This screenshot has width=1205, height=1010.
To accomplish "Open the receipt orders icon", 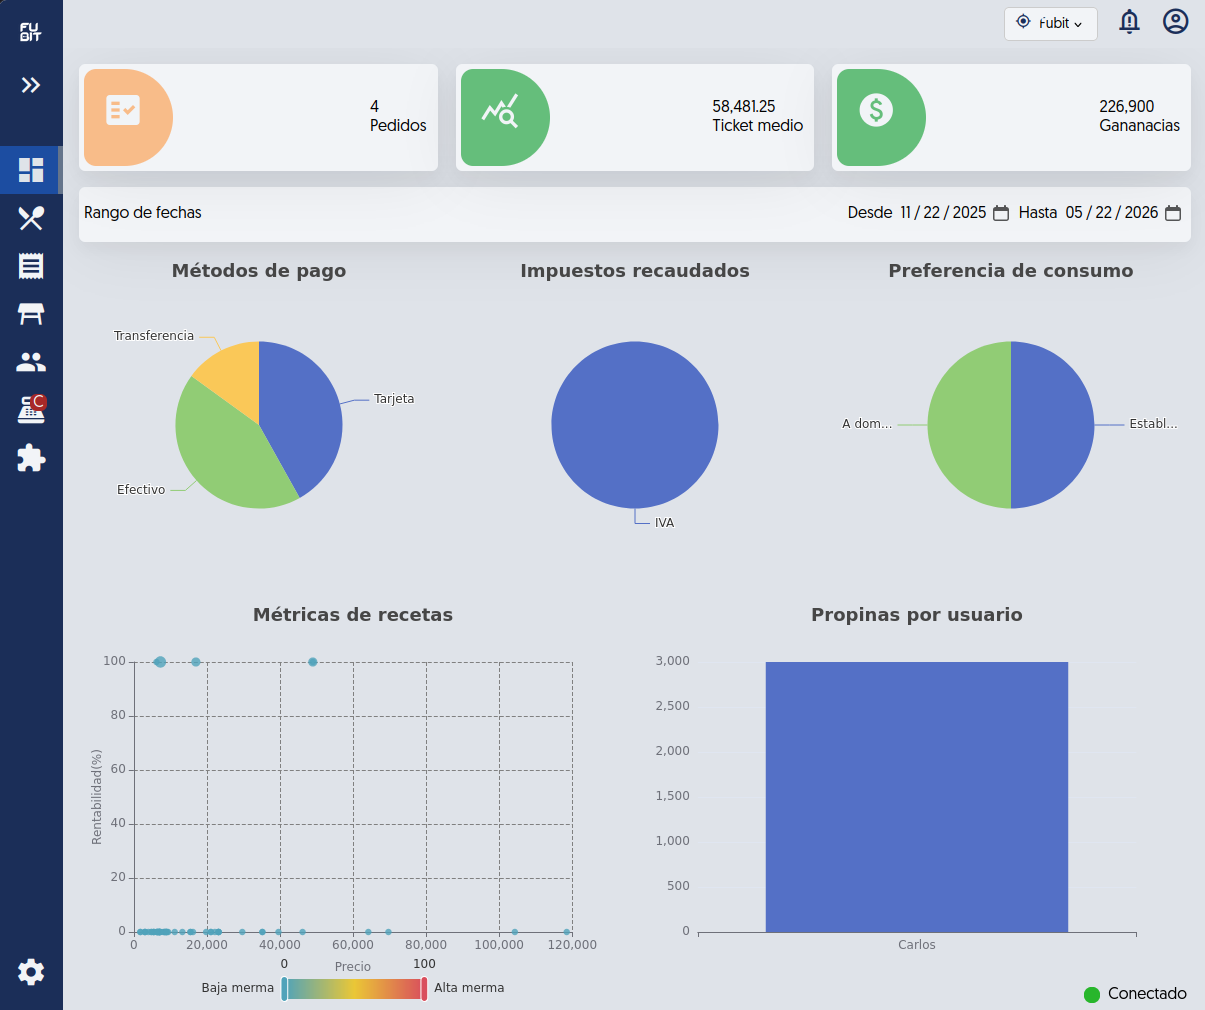I will tap(31, 266).
